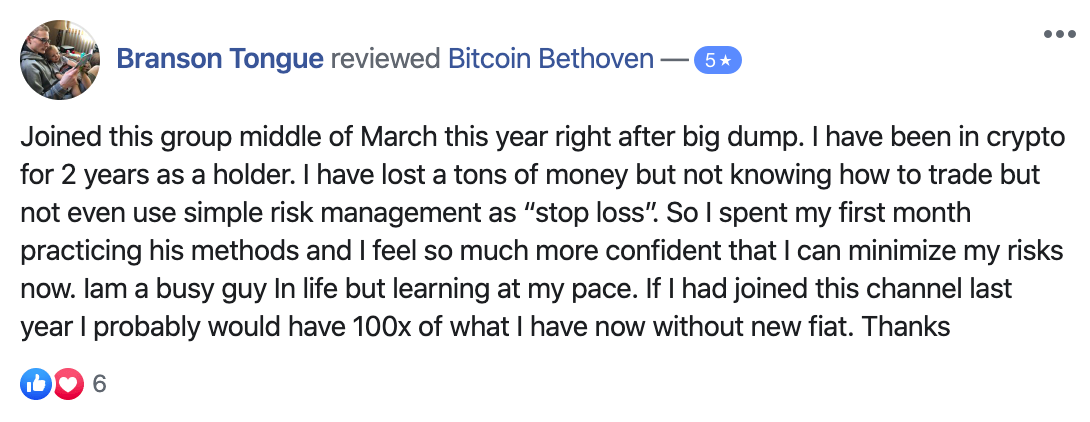This screenshot has width=1090, height=422.
Task: Click the blue 5-star rating badge
Action: (x=717, y=60)
